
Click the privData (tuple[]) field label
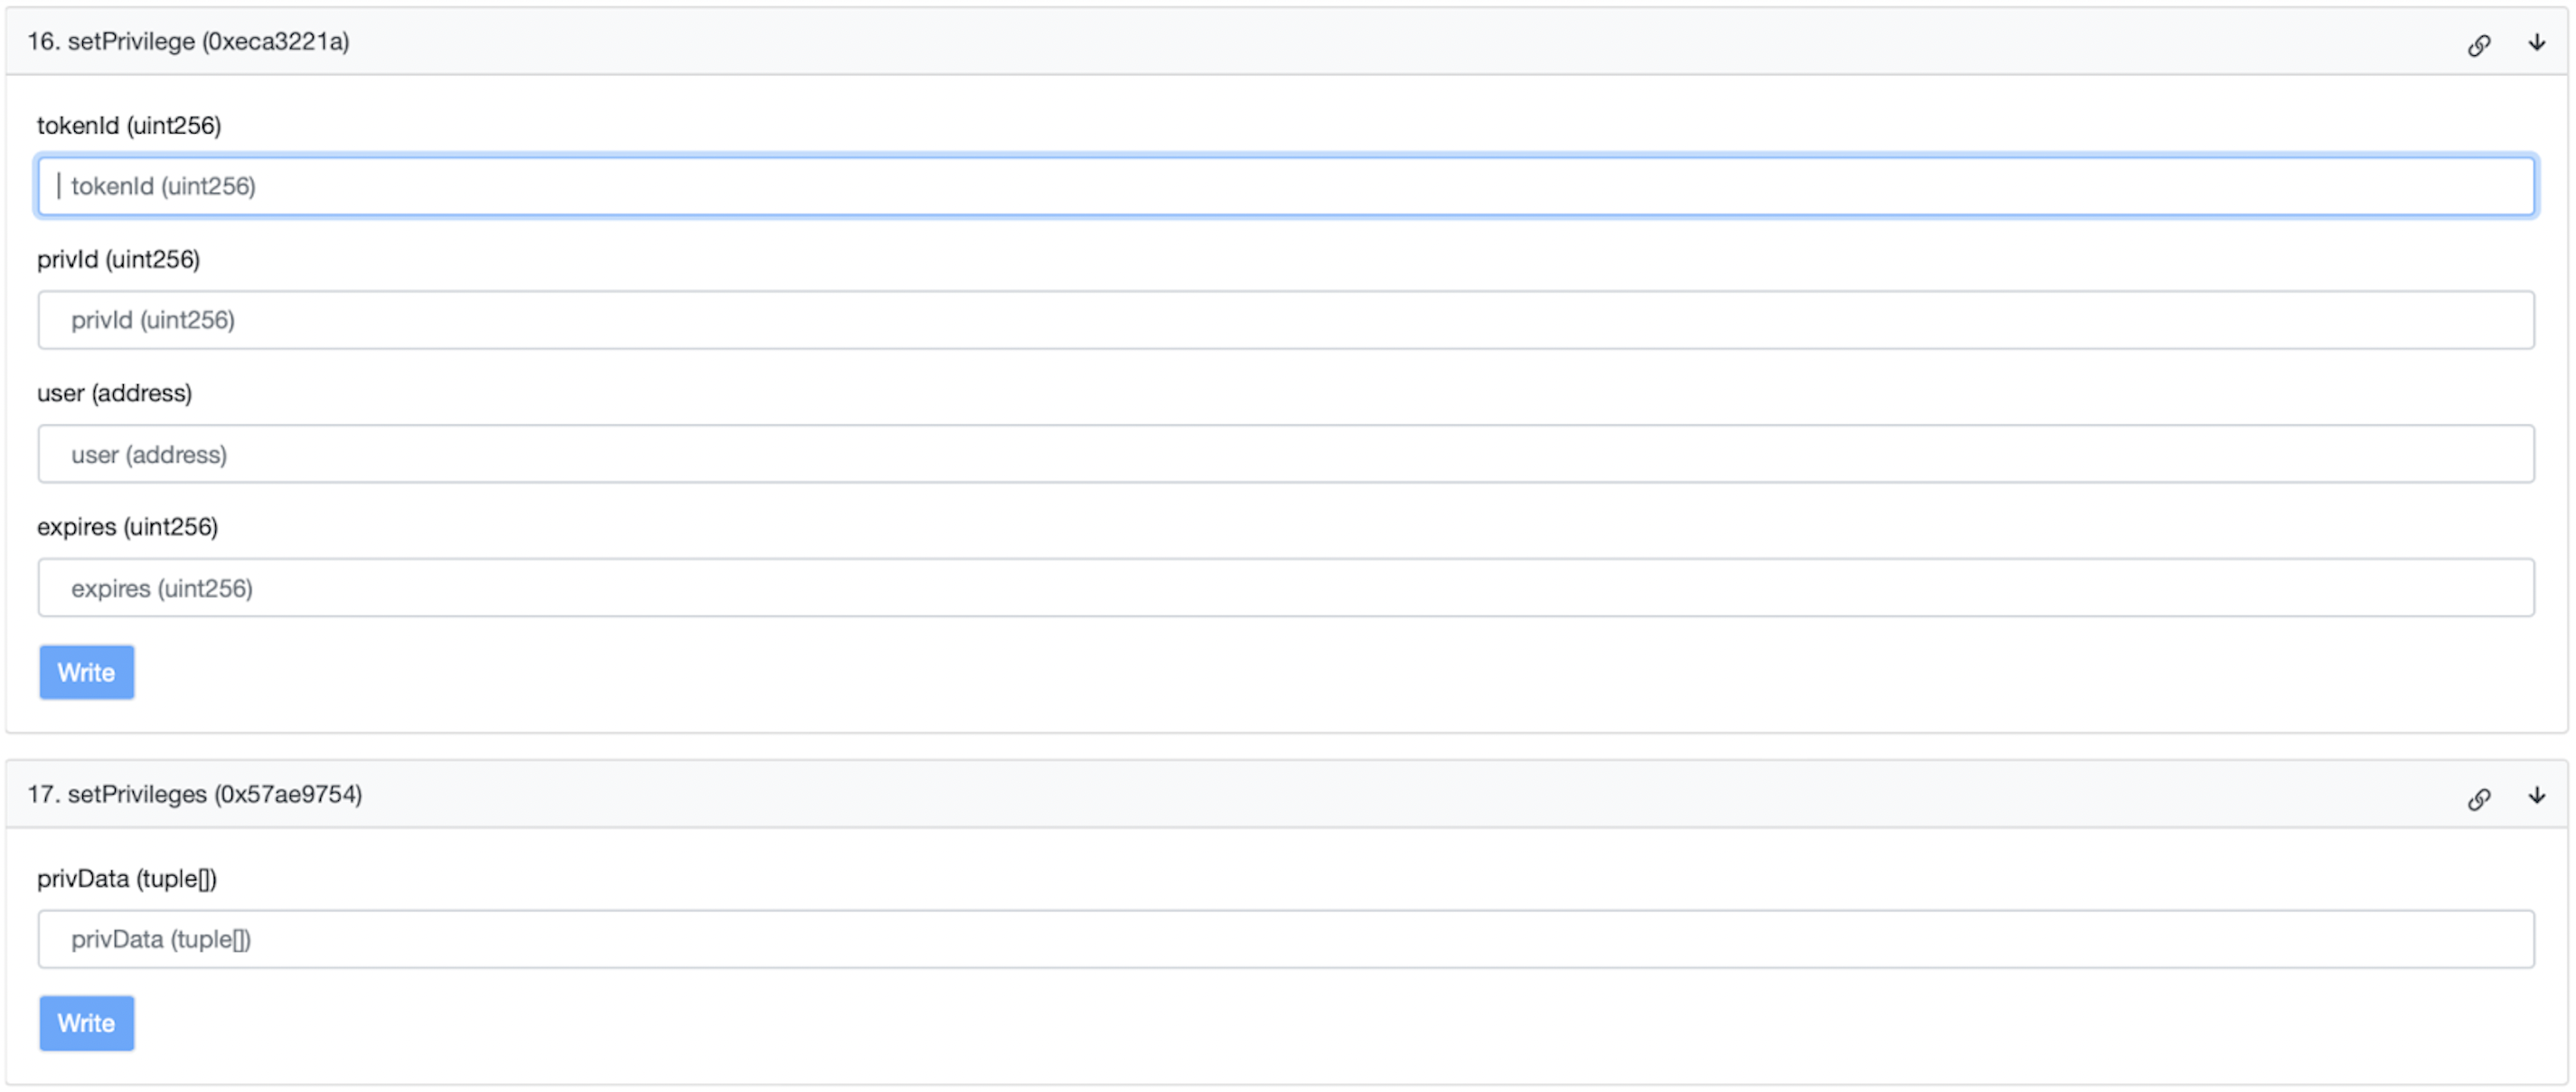tap(127, 878)
